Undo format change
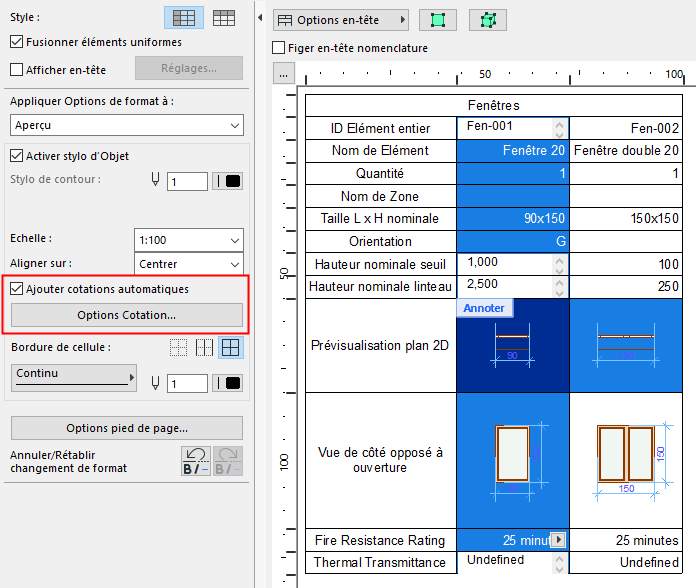The height and width of the screenshot is (588, 696). point(196,461)
